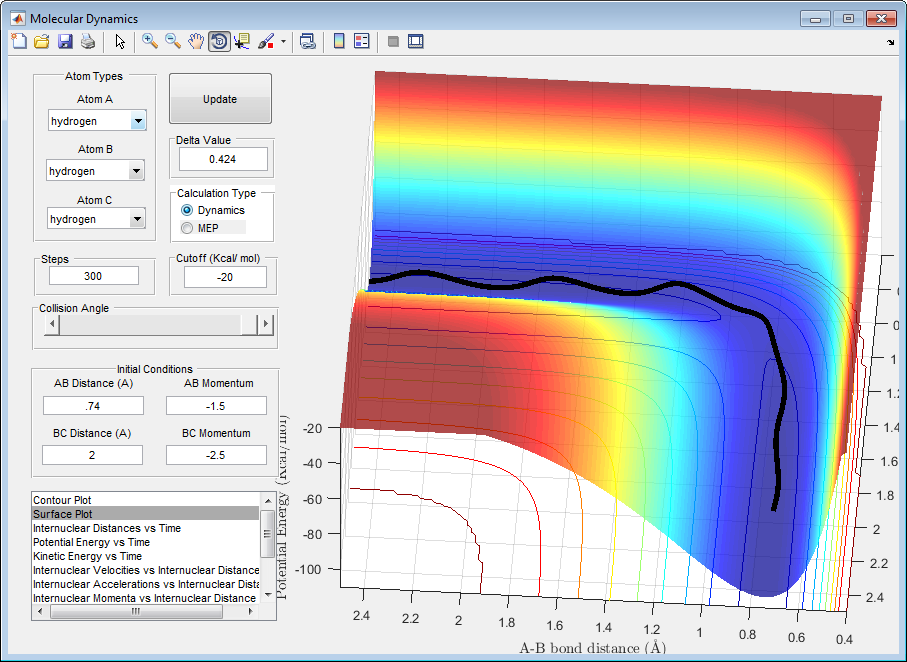
Task: Click the Collision Angle slider right arrow
Action: point(265,324)
